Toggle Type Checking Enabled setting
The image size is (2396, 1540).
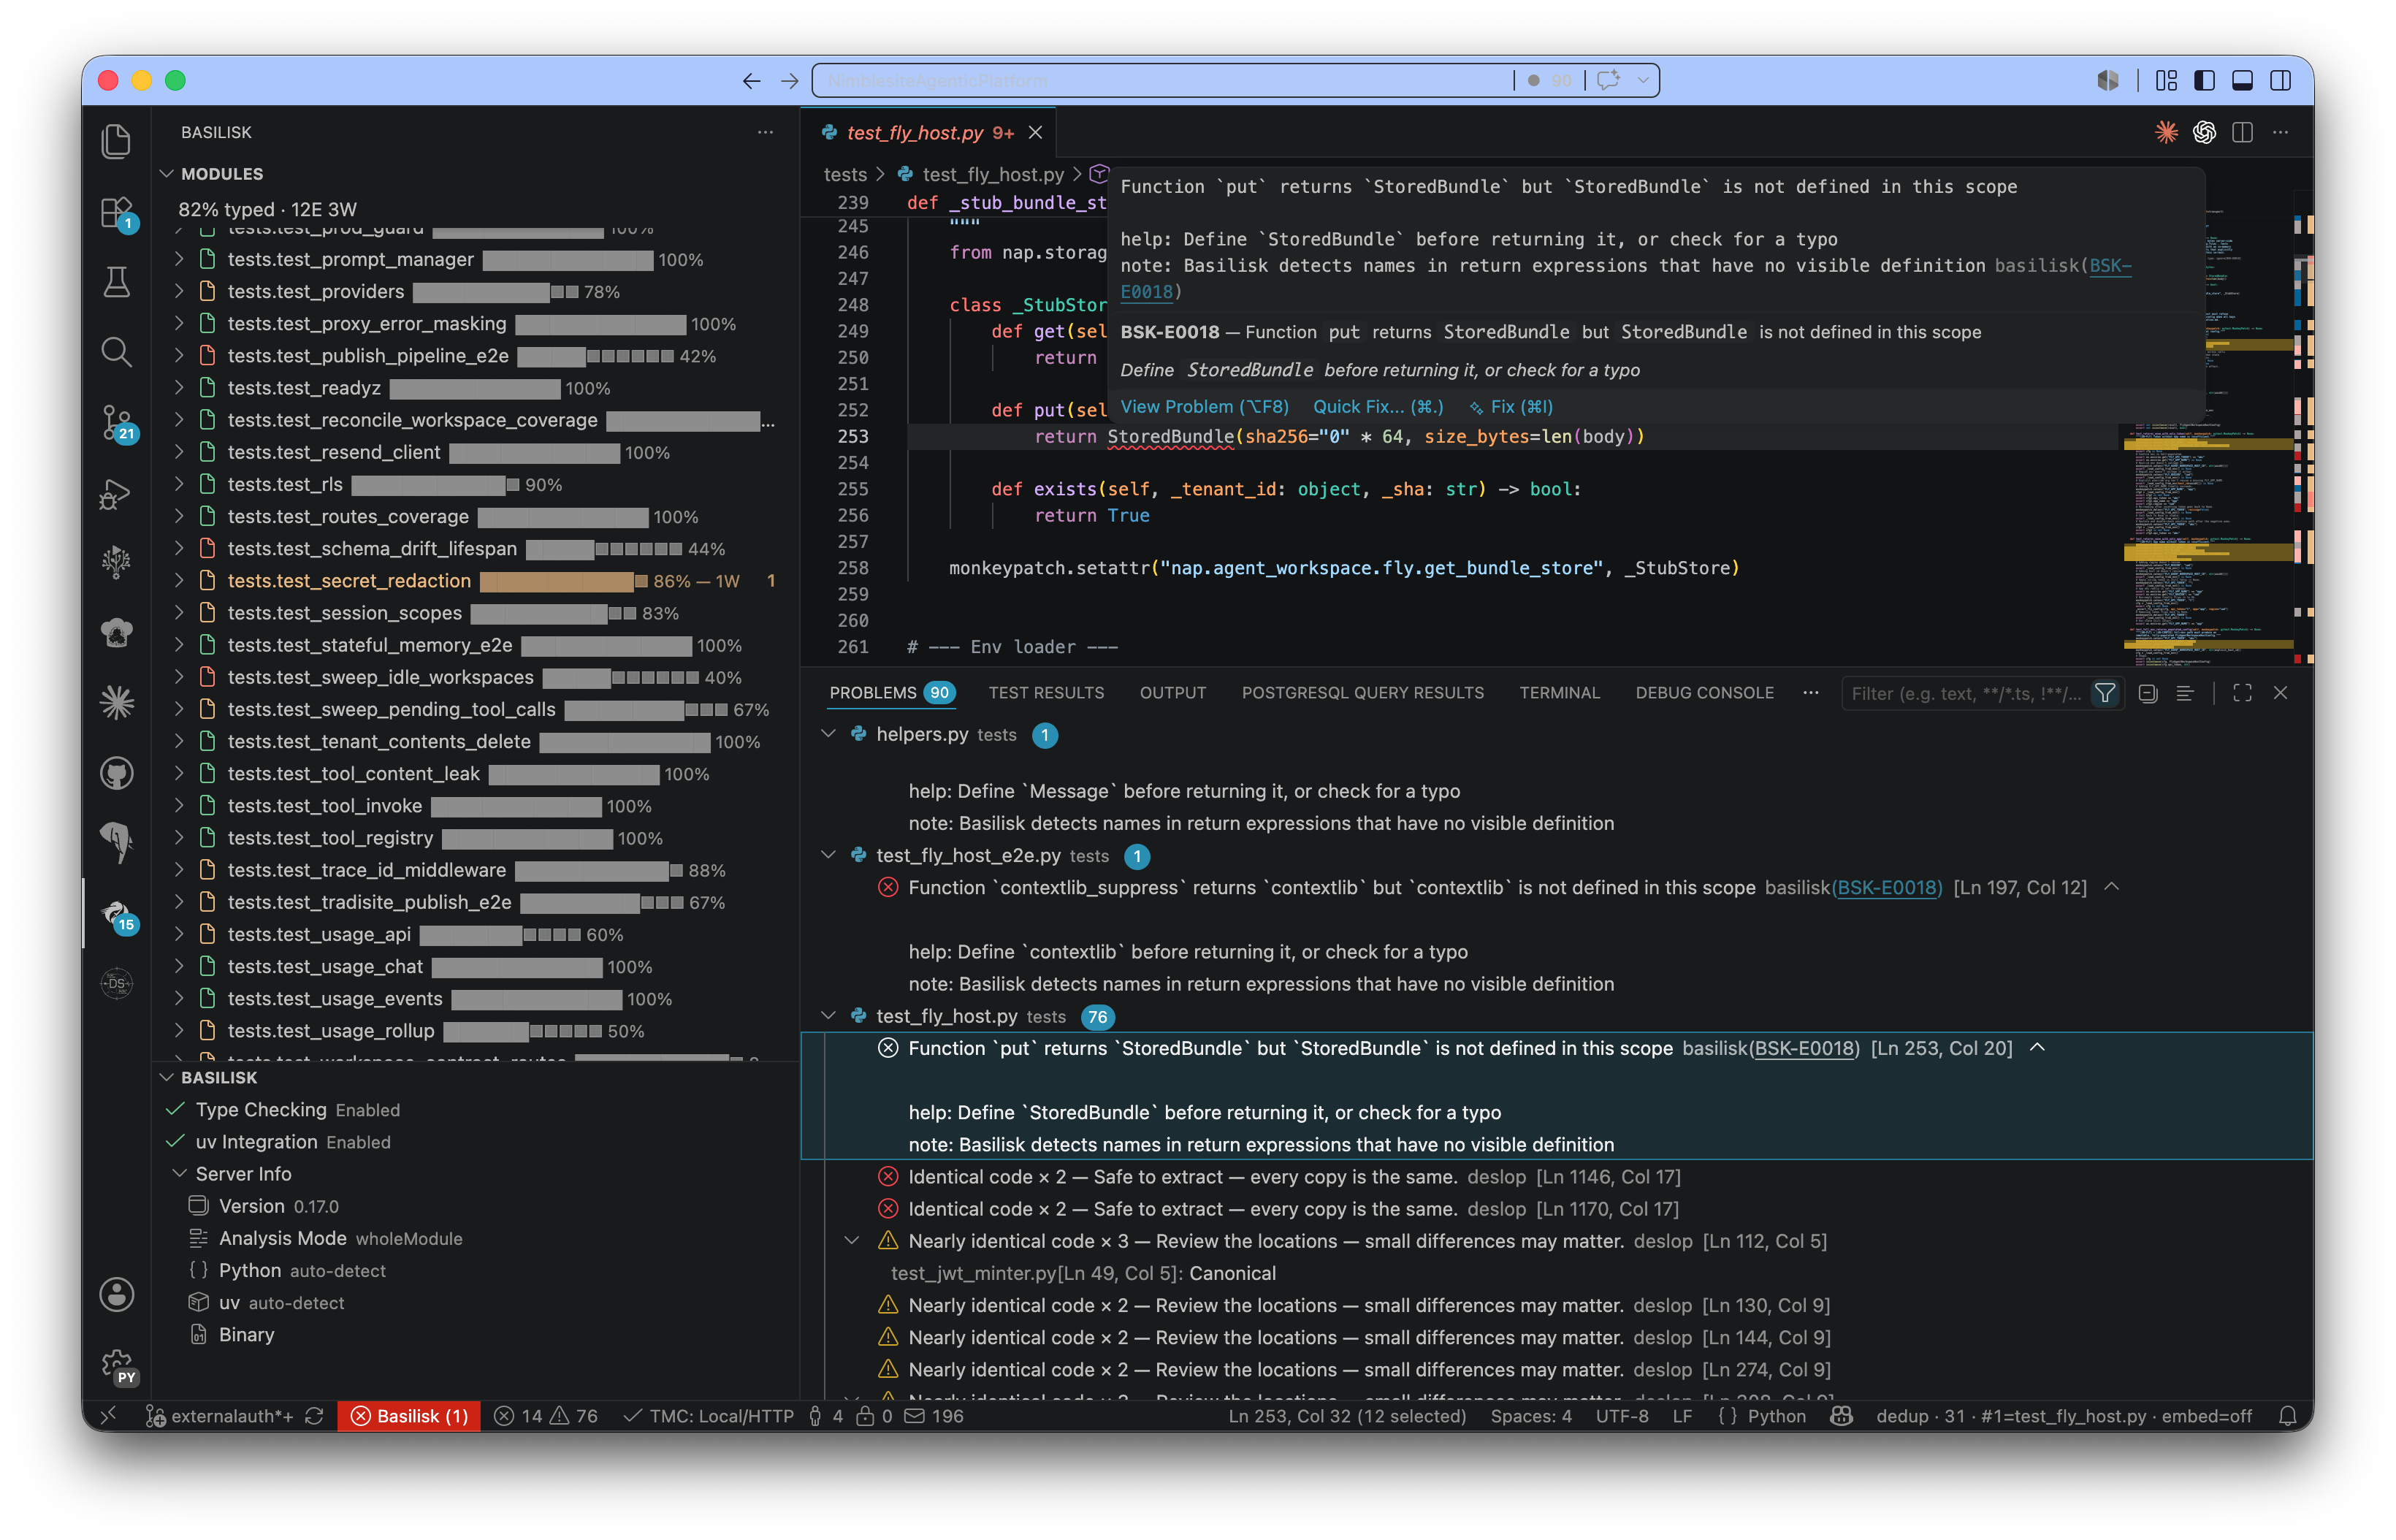click(476, 1110)
